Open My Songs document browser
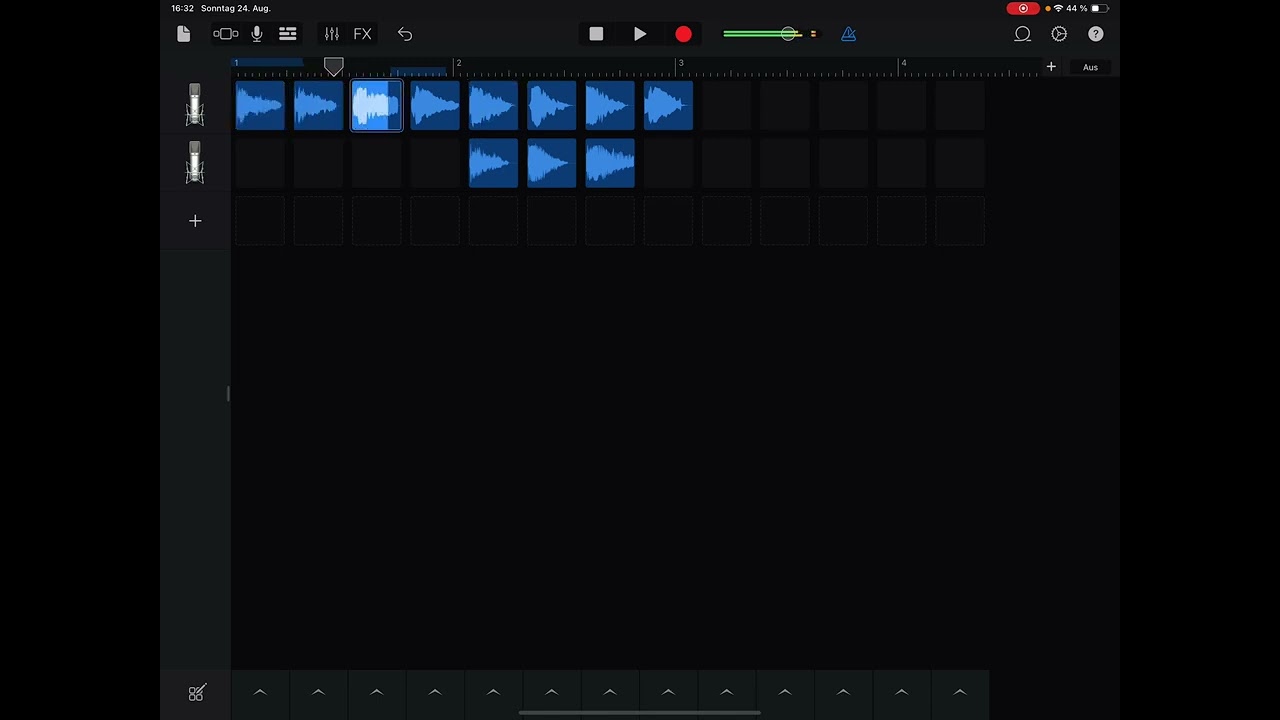The height and width of the screenshot is (720, 1280). point(183,34)
